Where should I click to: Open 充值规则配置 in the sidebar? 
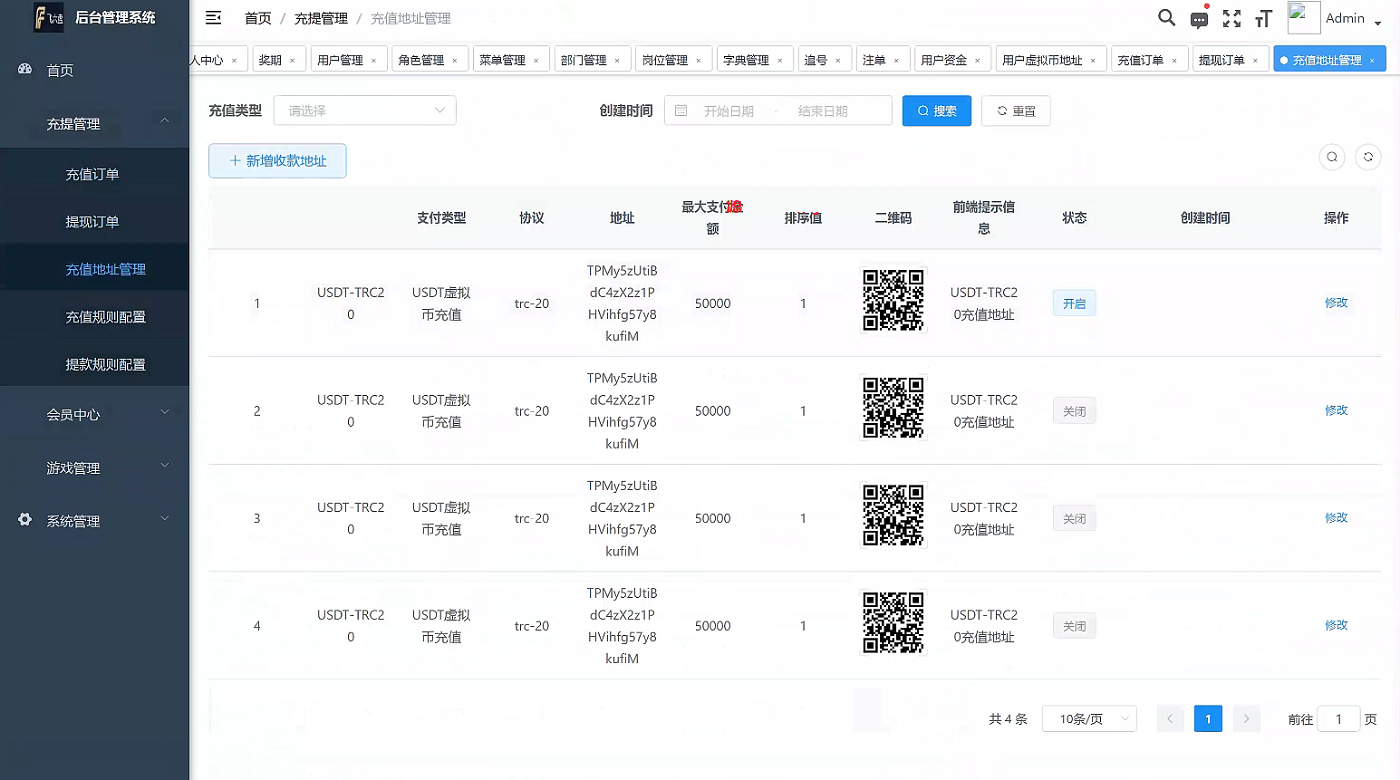click(x=94, y=316)
